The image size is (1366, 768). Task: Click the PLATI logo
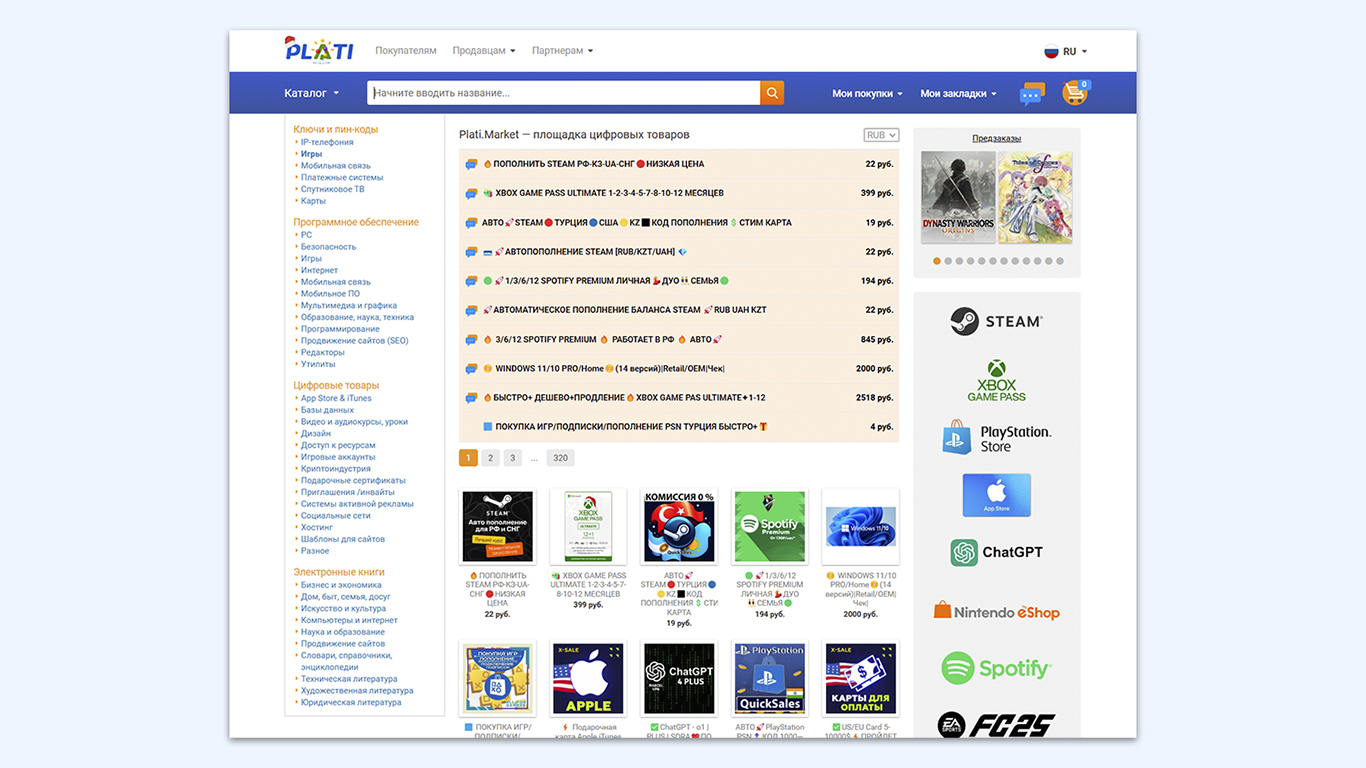pos(318,49)
